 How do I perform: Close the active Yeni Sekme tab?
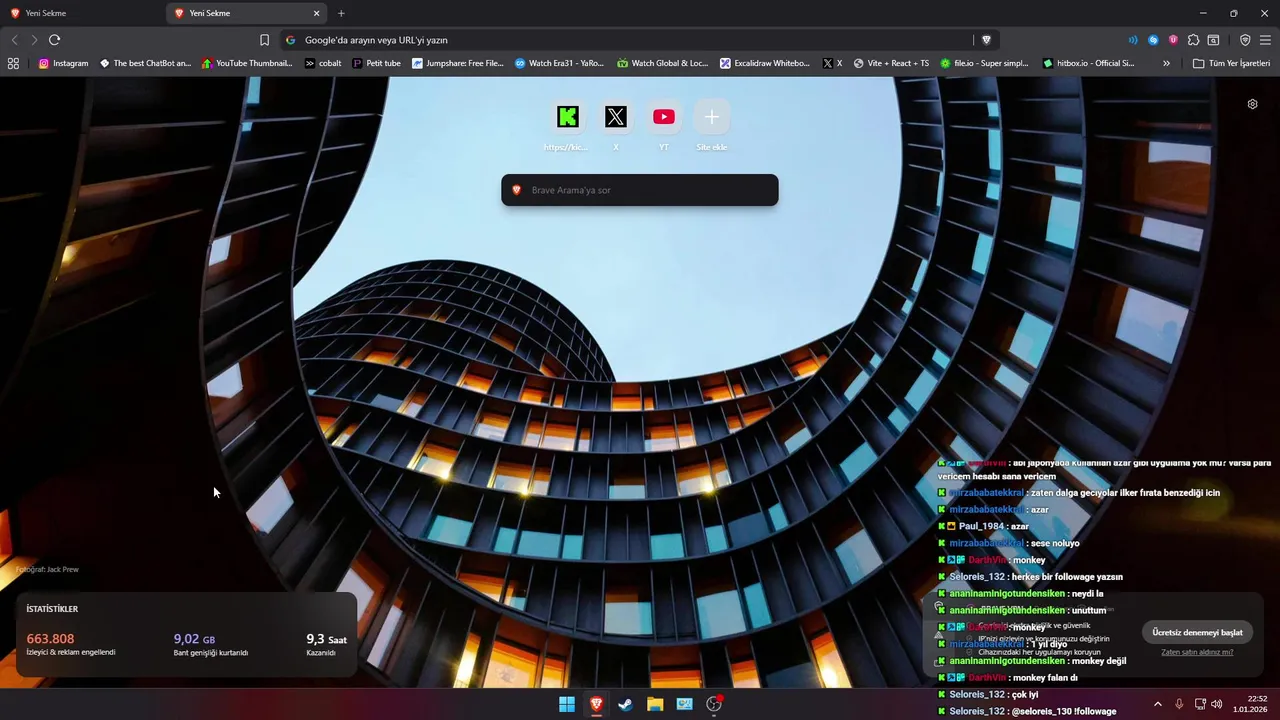317,13
